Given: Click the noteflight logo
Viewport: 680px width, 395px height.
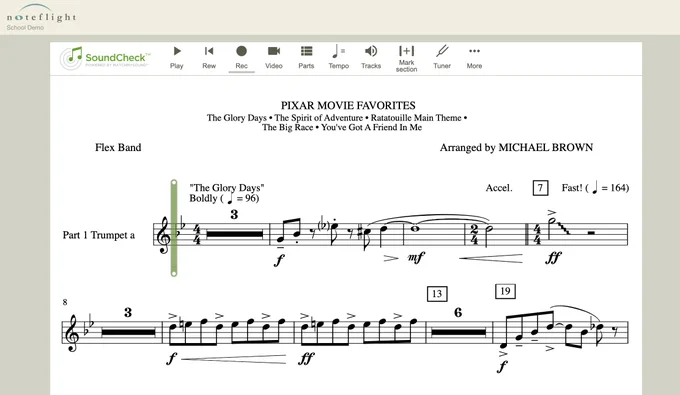Looking at the screenshot, I should coord(41,14).
